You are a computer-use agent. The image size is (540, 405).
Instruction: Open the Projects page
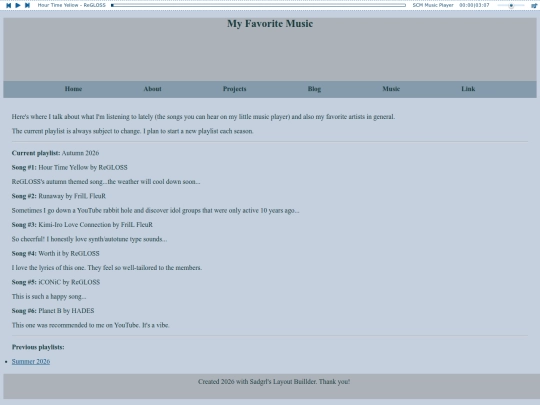235,89
